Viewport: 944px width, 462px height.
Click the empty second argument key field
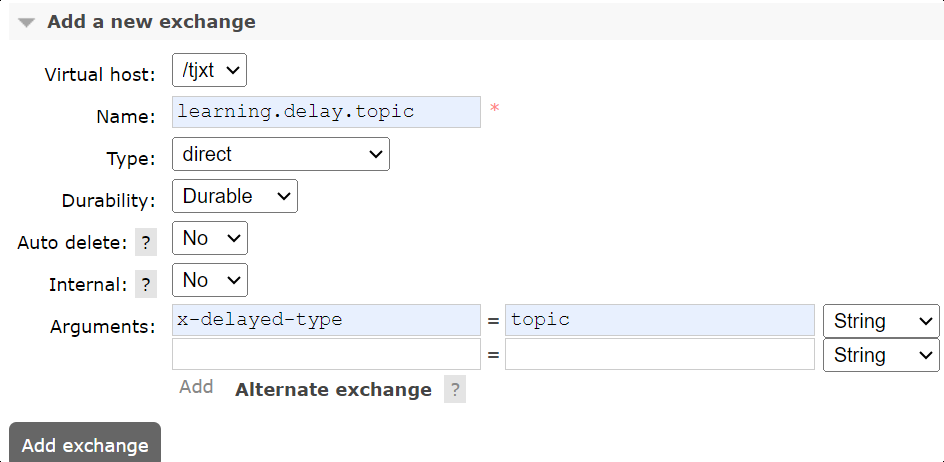(x=326, y=355)
